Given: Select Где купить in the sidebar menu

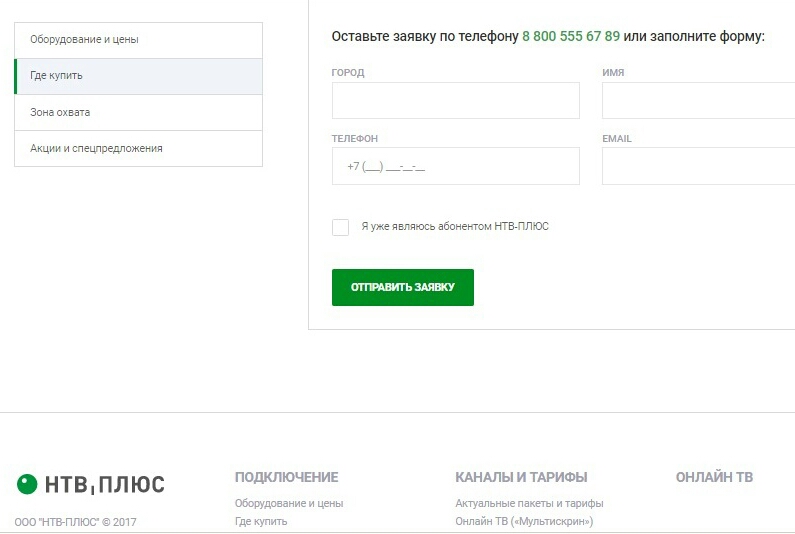Looking at the screenshot, I should (138, 76).
